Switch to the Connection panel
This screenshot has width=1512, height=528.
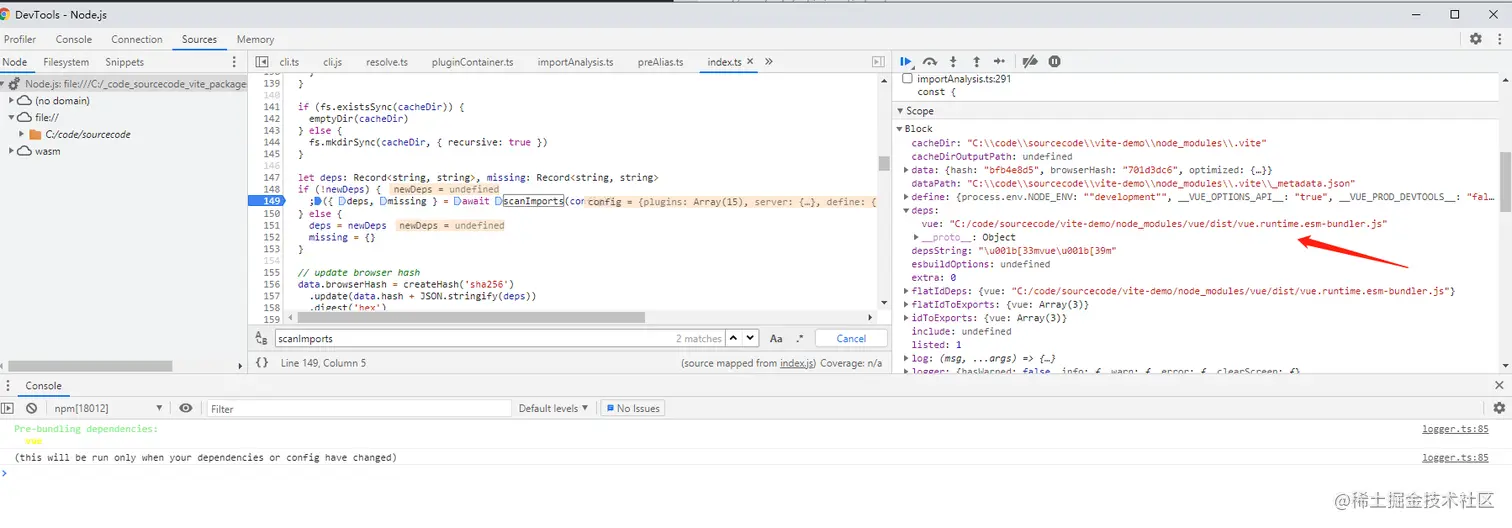(137, 39)
